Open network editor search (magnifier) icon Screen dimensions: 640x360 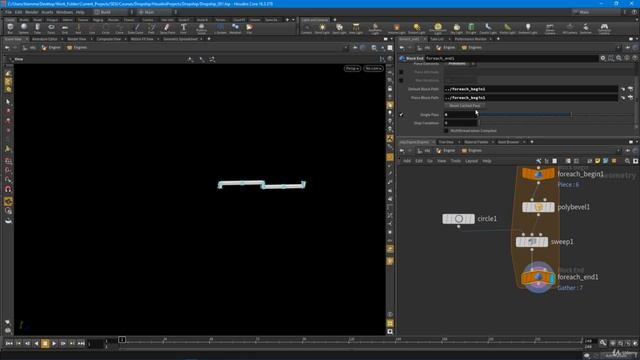coord(627,161)
